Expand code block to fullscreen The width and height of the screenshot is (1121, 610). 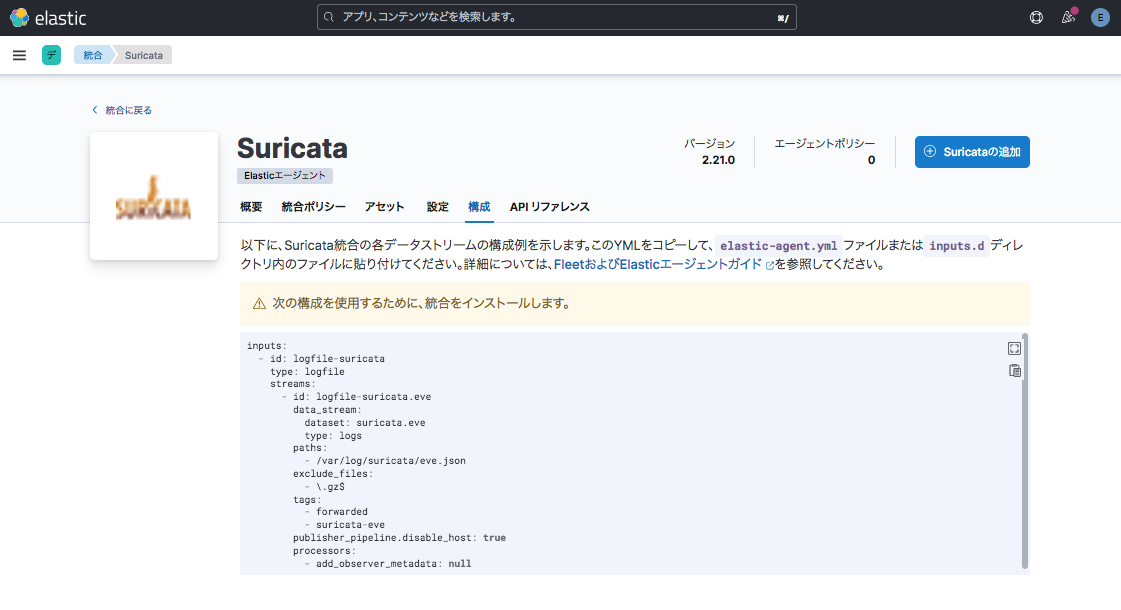1014,348
